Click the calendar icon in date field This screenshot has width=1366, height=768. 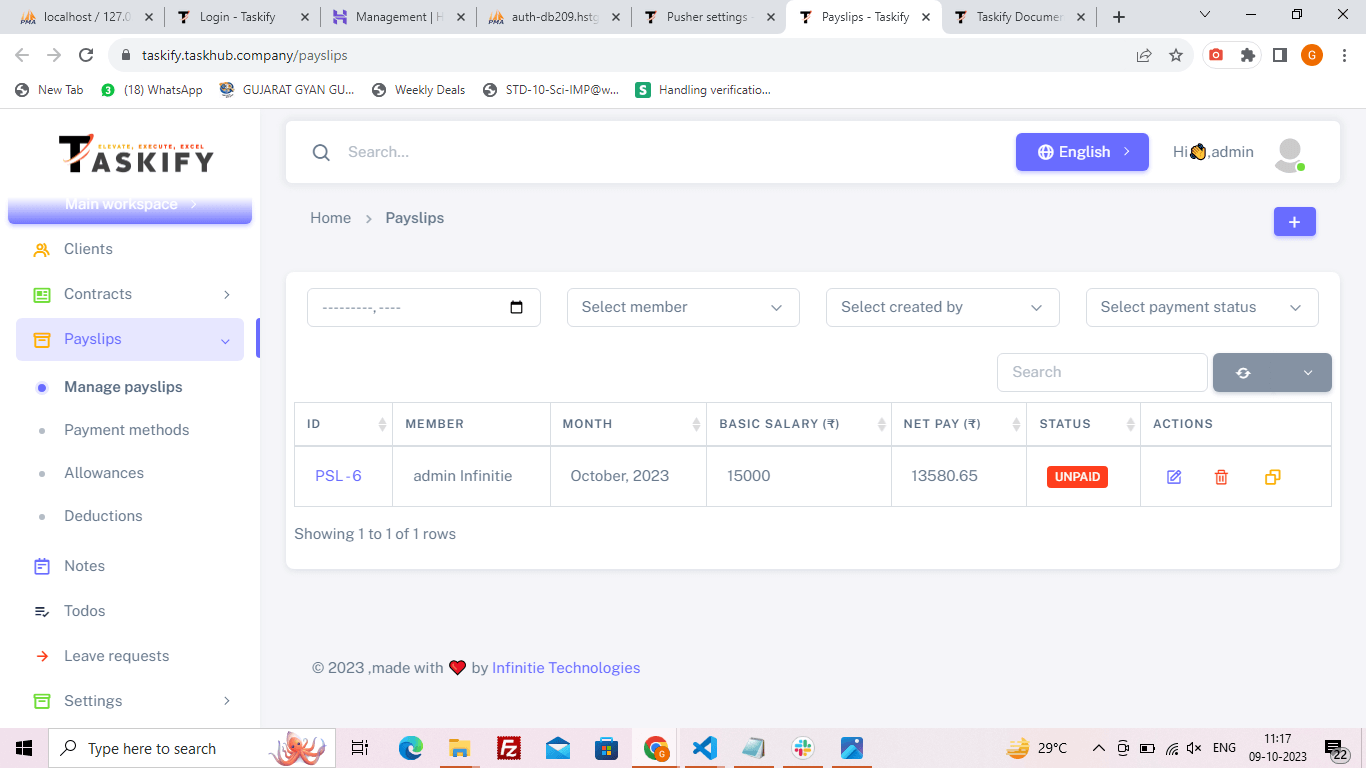(x=516, y=307)
